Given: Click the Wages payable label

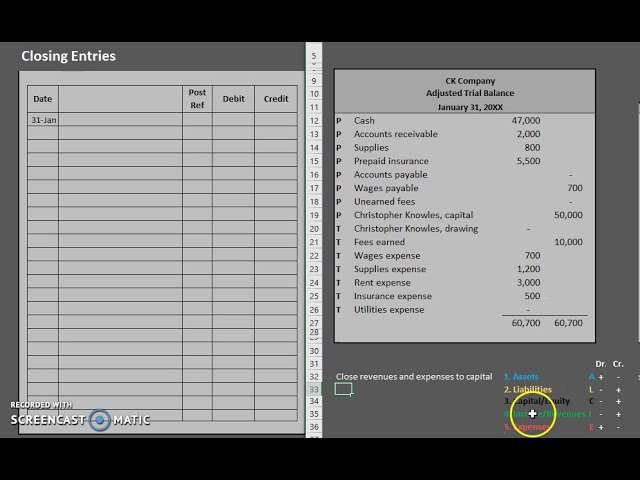Looking at the screenshot, I should coord(386,188).
